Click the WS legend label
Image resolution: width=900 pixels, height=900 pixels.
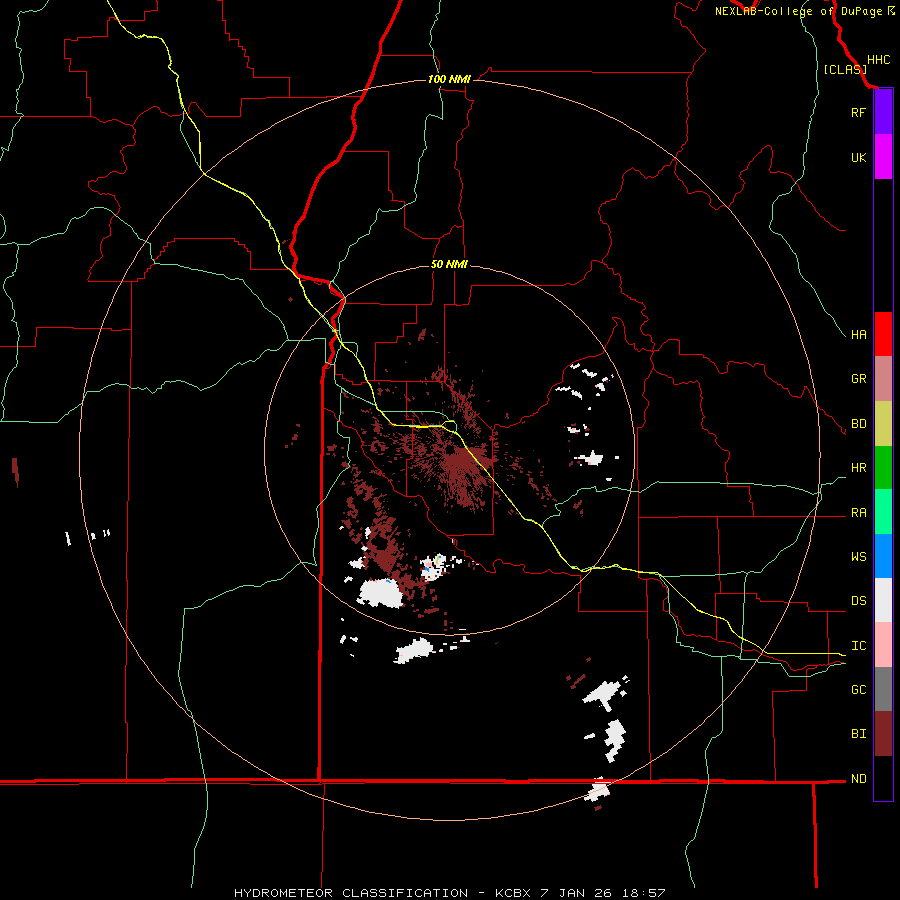pos(858,556)
